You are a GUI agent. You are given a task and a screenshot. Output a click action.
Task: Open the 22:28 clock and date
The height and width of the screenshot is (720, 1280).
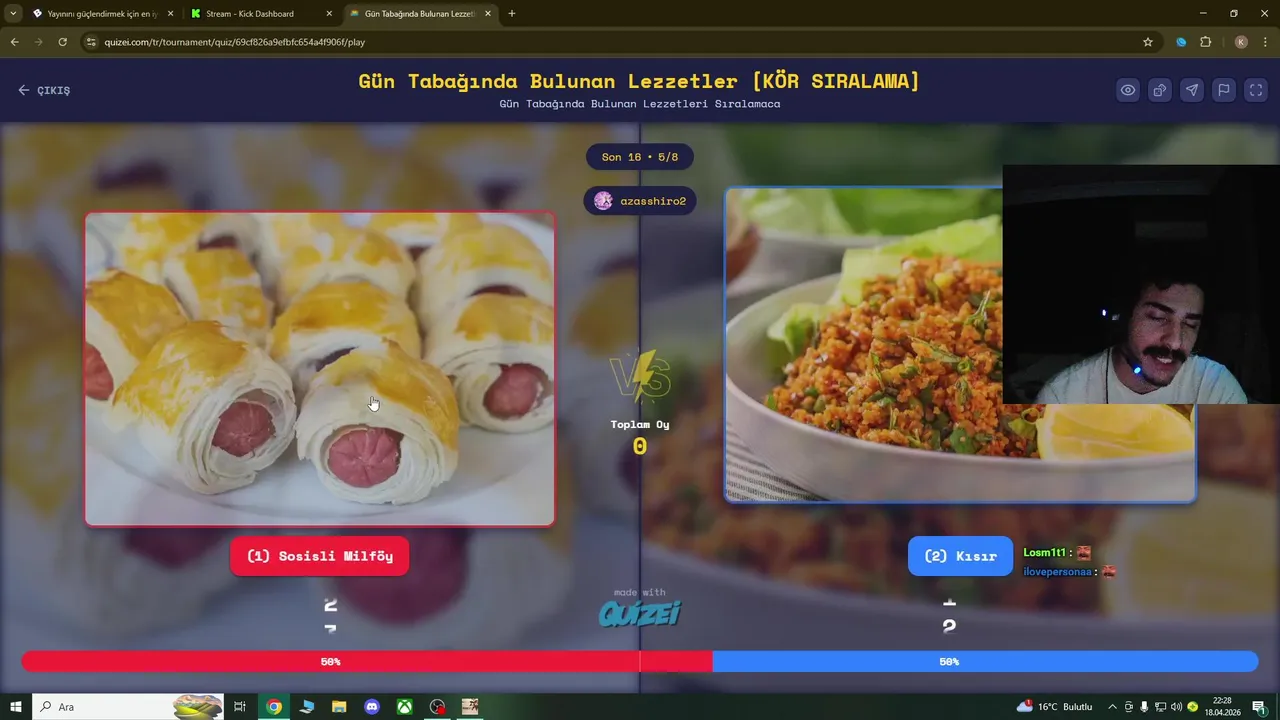[1222, 707]
